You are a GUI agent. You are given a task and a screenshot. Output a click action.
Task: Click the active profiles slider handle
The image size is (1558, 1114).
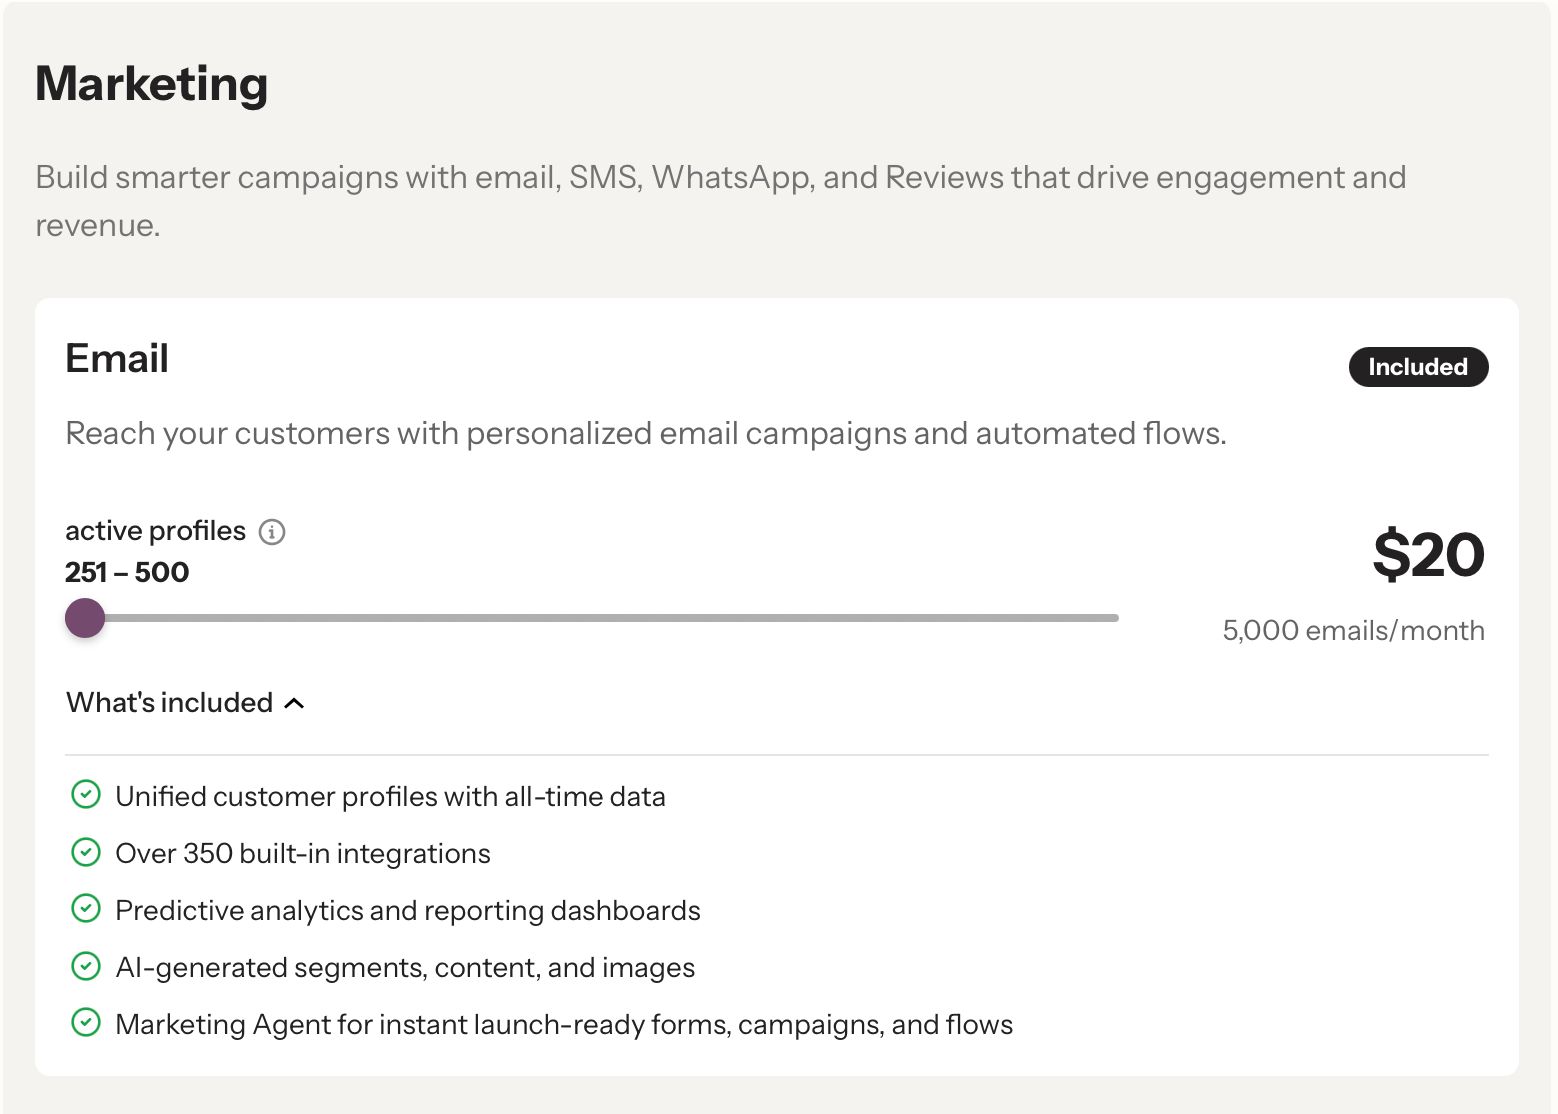tap(85, 618)
